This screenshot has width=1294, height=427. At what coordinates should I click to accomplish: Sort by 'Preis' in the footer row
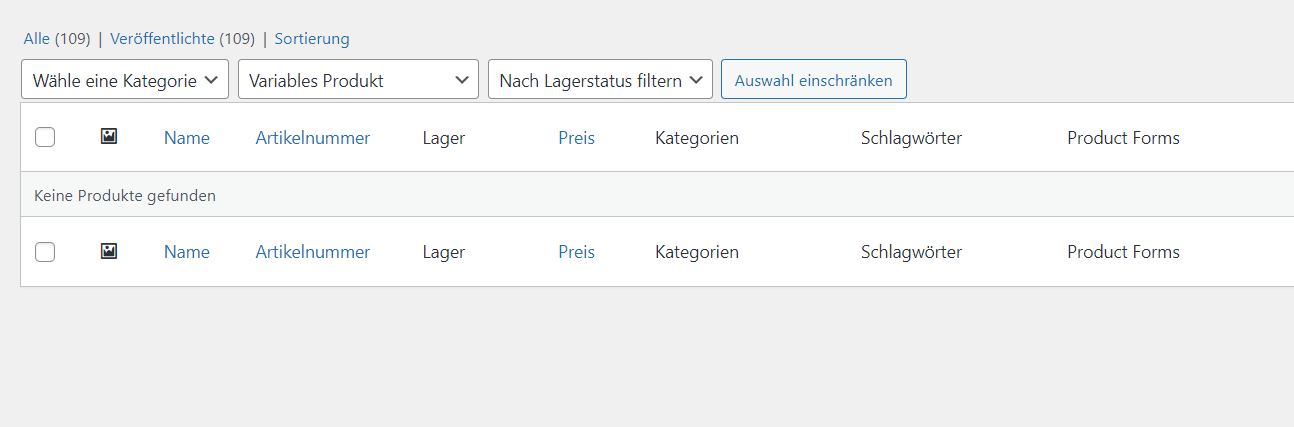576,252
